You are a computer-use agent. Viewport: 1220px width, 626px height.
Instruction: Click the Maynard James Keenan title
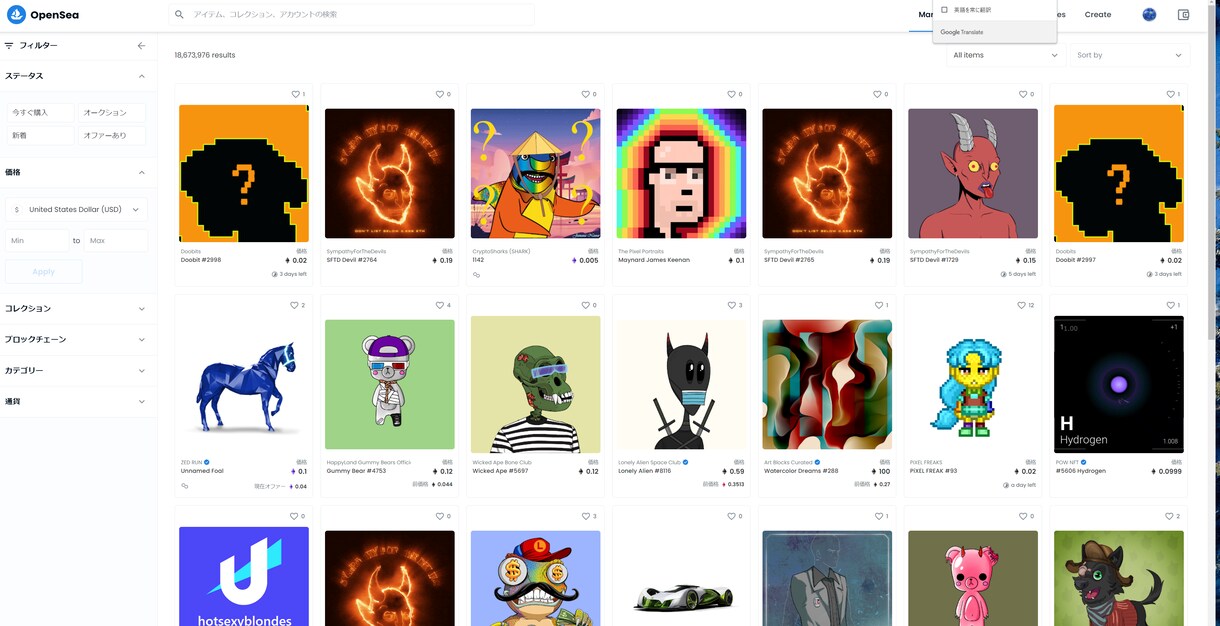pos(654,260)
